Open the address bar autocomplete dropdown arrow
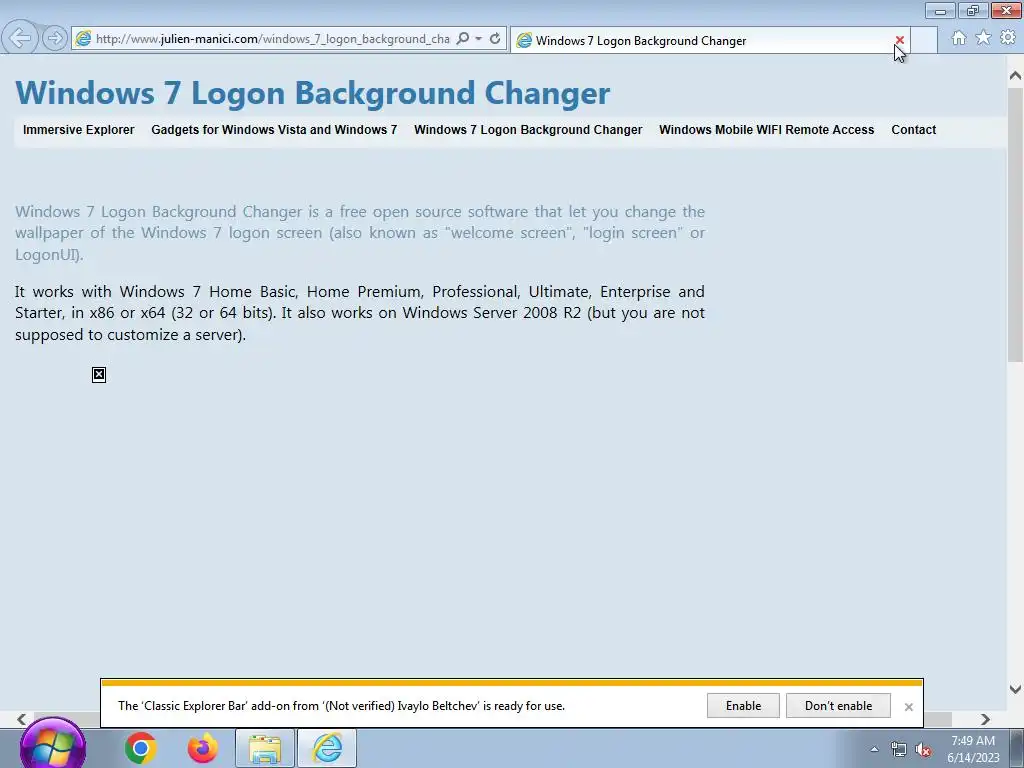 point(479,39)
